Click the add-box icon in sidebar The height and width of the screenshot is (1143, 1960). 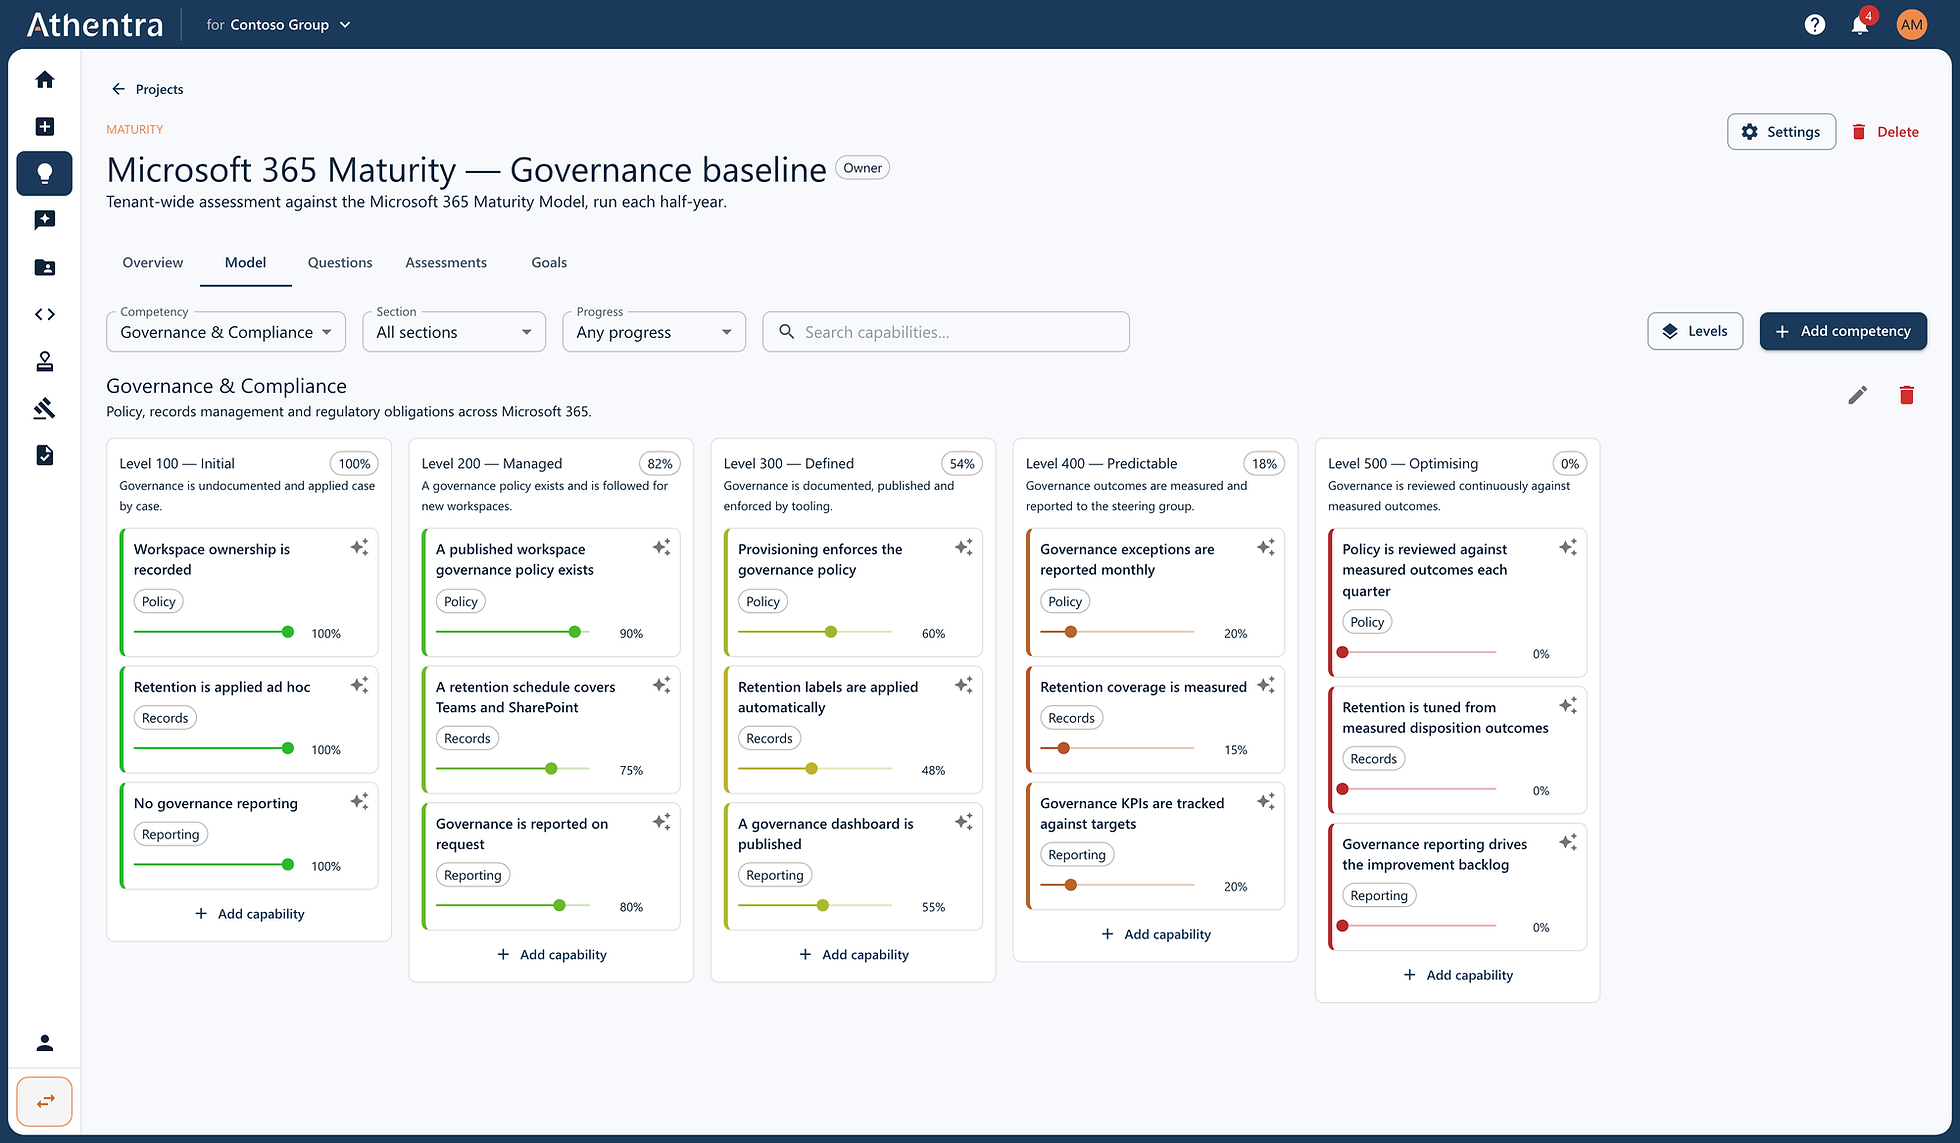[45, 126]
